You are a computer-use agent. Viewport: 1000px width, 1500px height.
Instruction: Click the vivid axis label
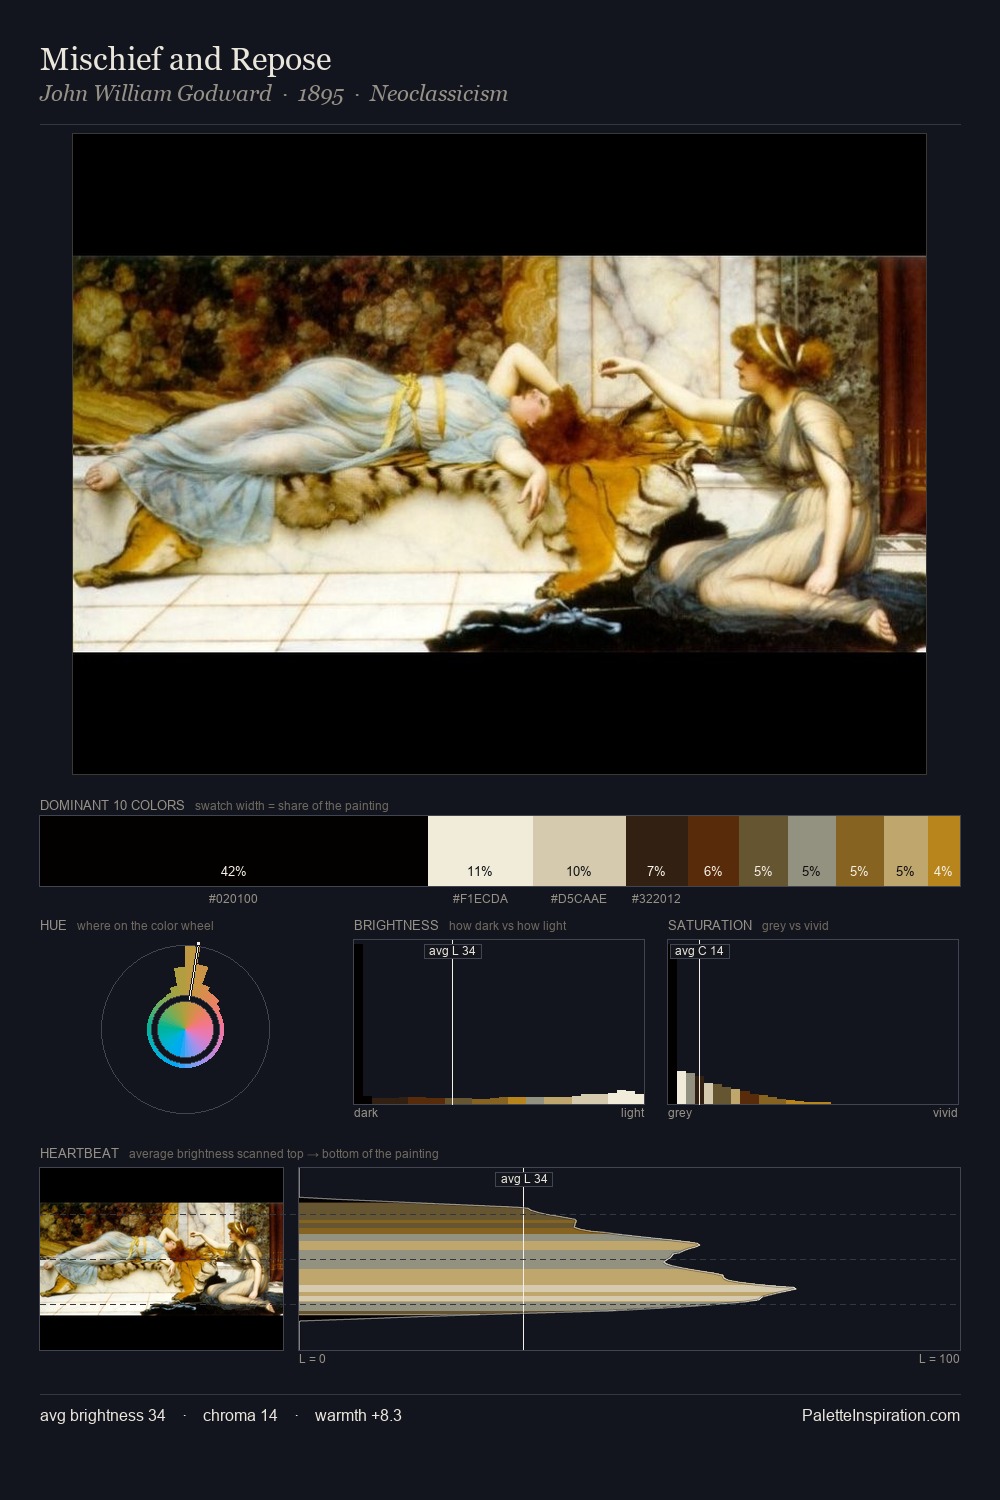coord(945,1113)
